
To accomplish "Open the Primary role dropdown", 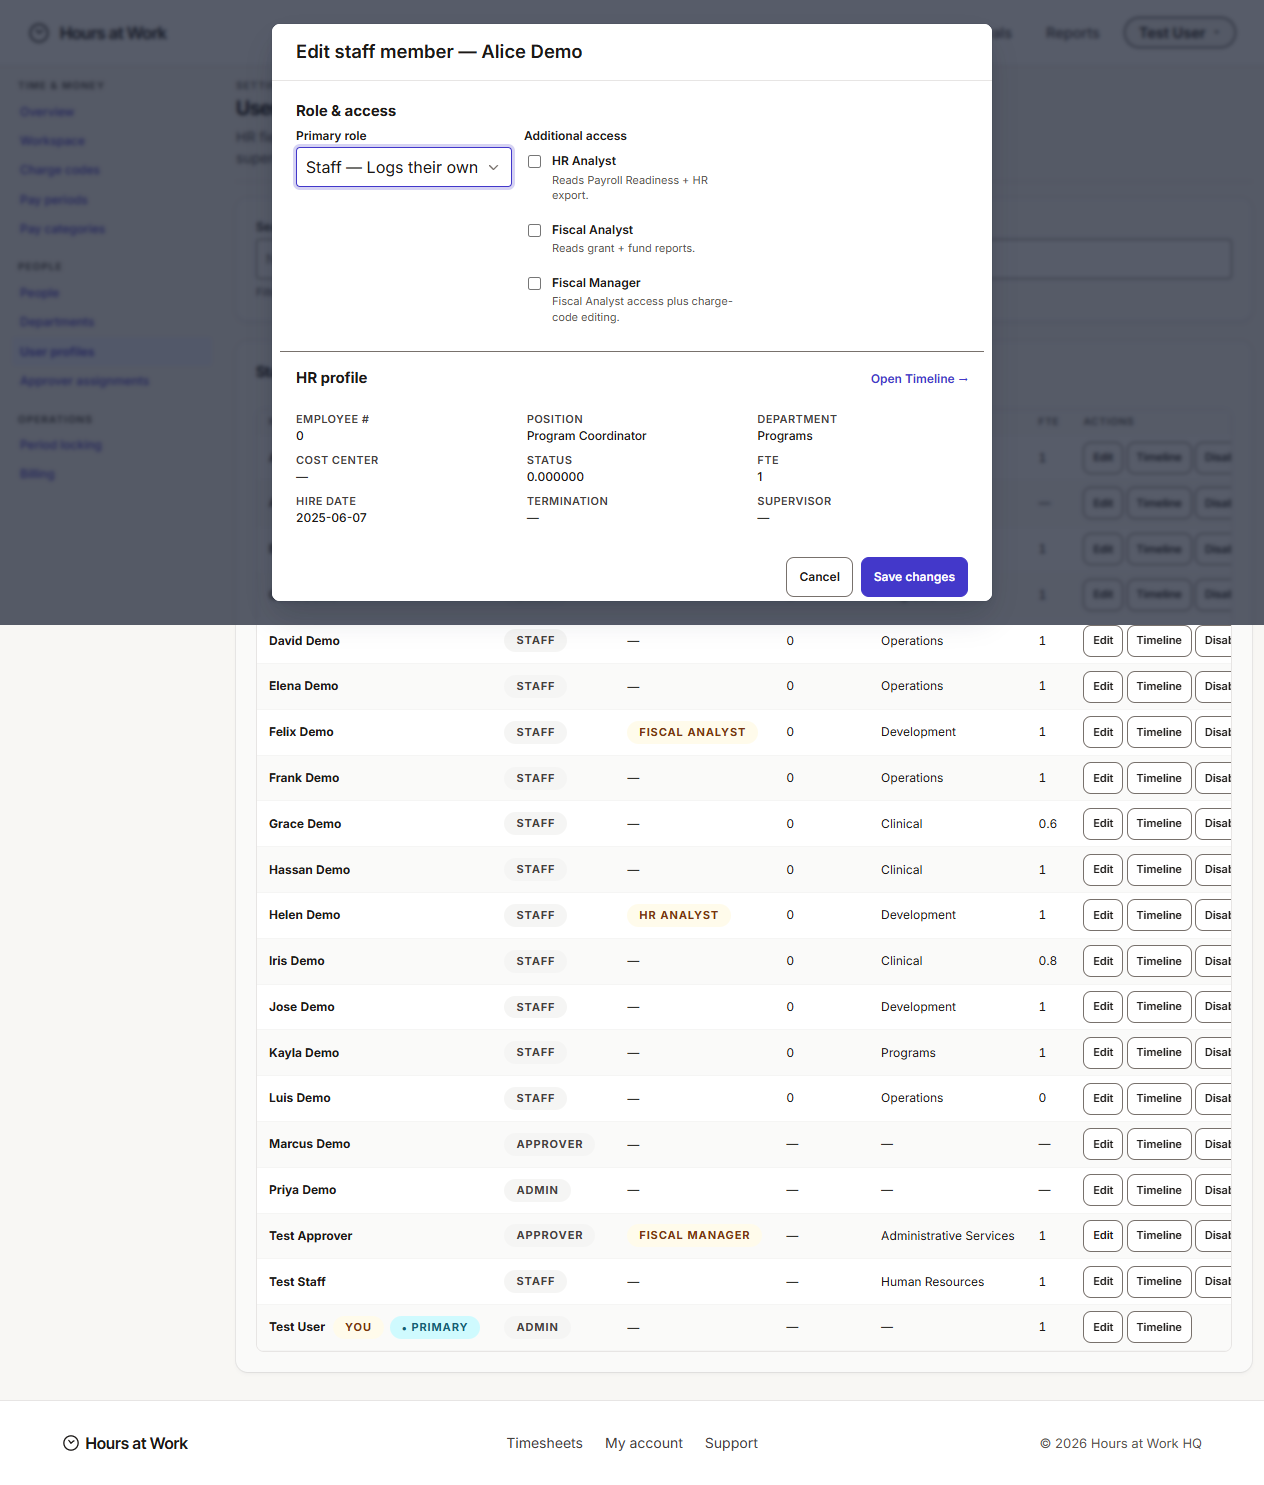I will (x=404, y=167).
